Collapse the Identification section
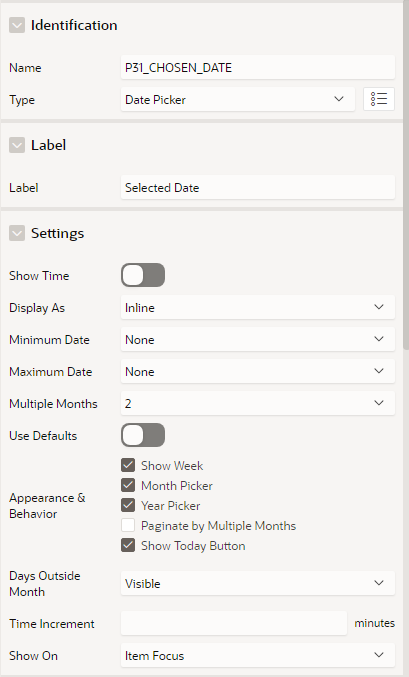The height and width of the screenshot is (677, 409). pos(17,25)
